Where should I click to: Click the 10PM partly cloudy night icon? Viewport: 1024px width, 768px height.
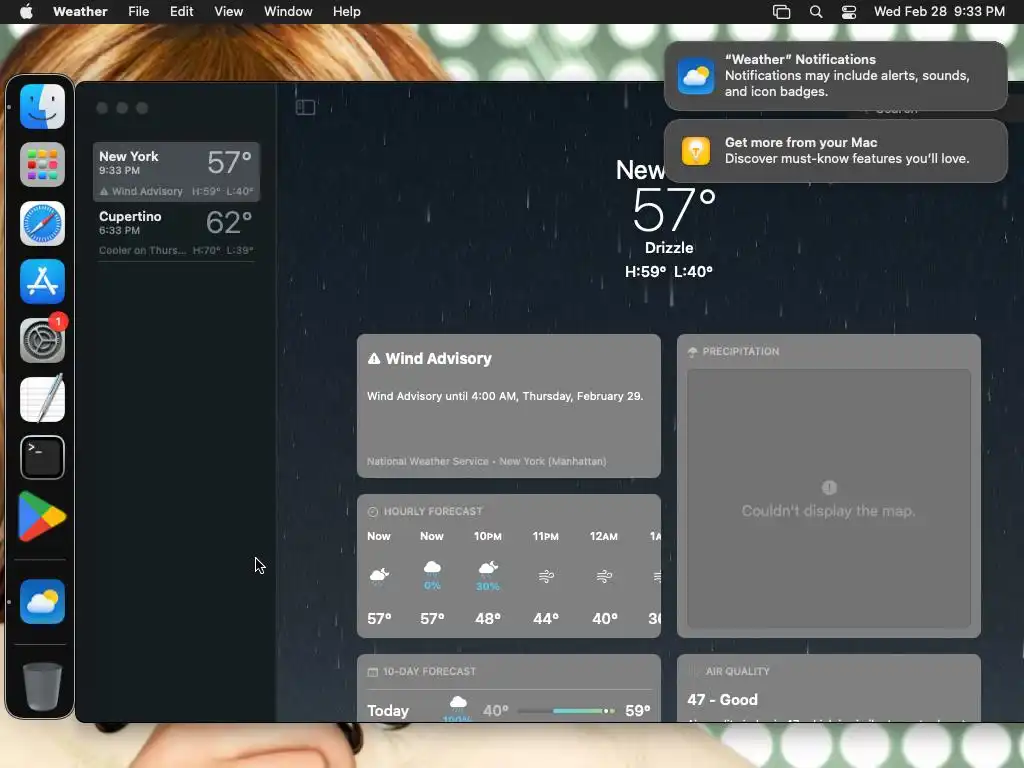click(488, 568)
